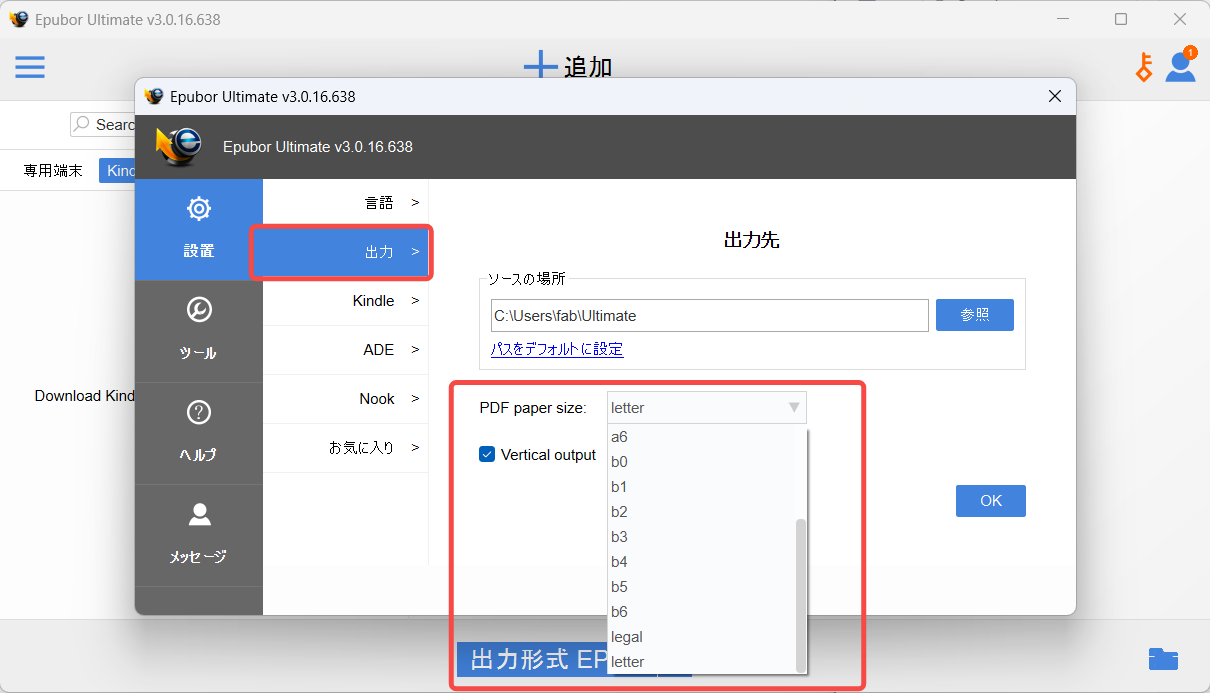Click the 追加 add label in main window
The image size is (1210, 693).
point(588,67)
